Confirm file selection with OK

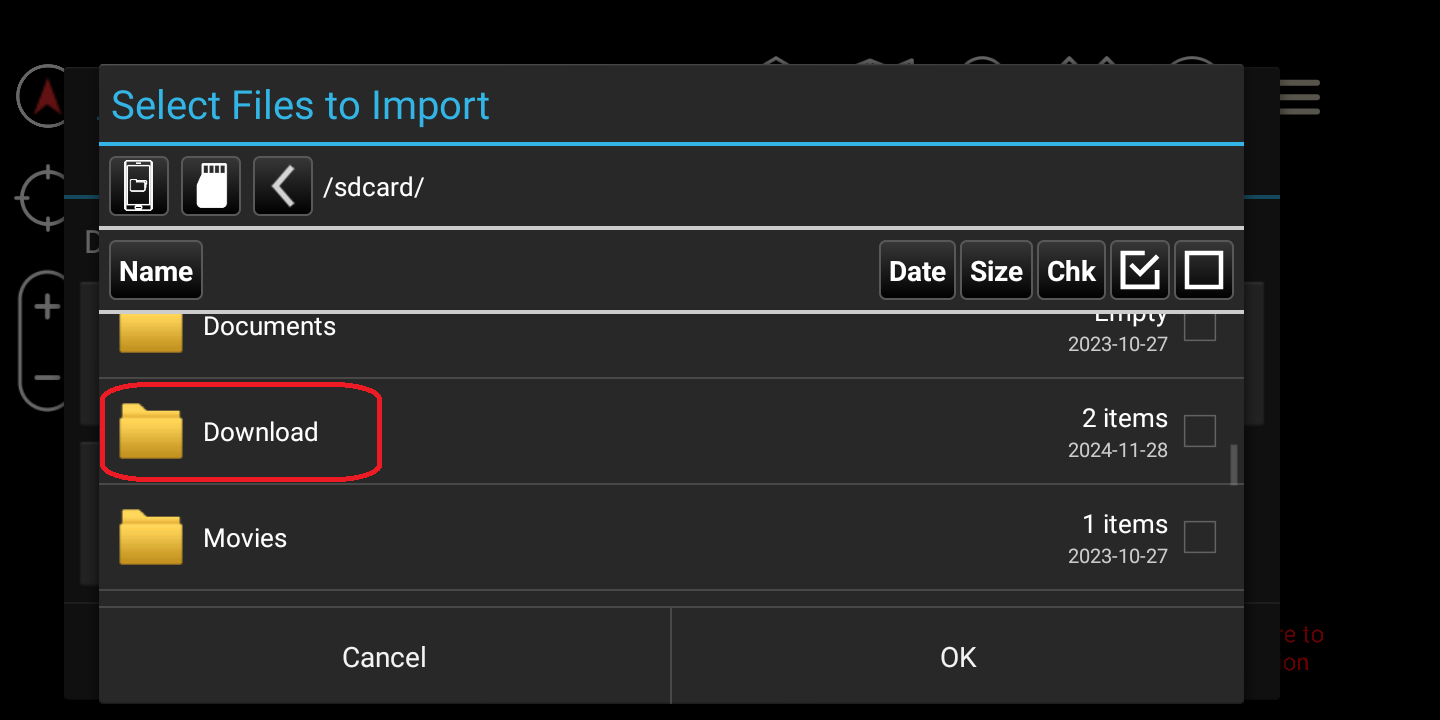(957, 657)
